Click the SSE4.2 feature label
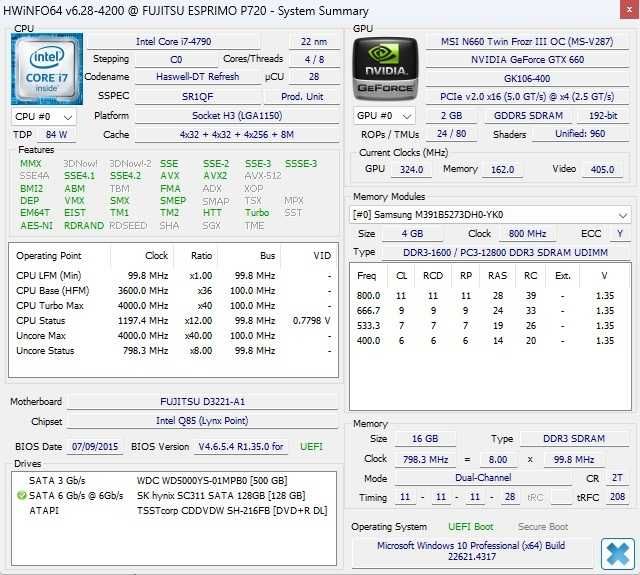Viewport: 640px width, 575px height. (x=125, y=176)
